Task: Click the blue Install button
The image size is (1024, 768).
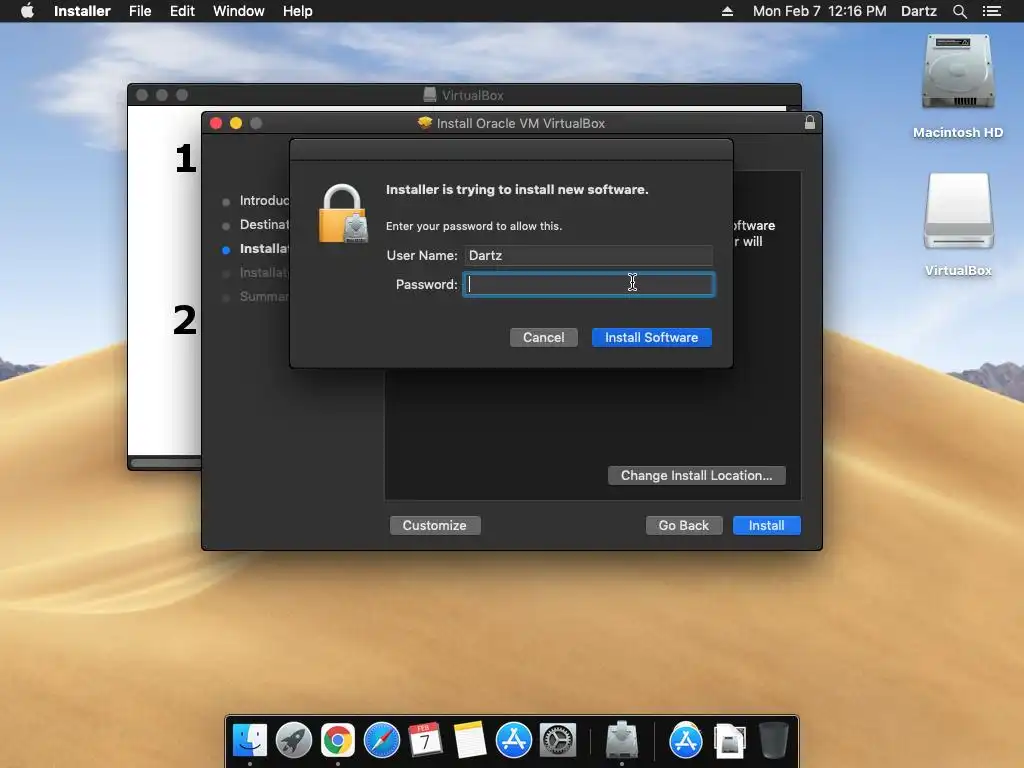Action: coord(766,526)
